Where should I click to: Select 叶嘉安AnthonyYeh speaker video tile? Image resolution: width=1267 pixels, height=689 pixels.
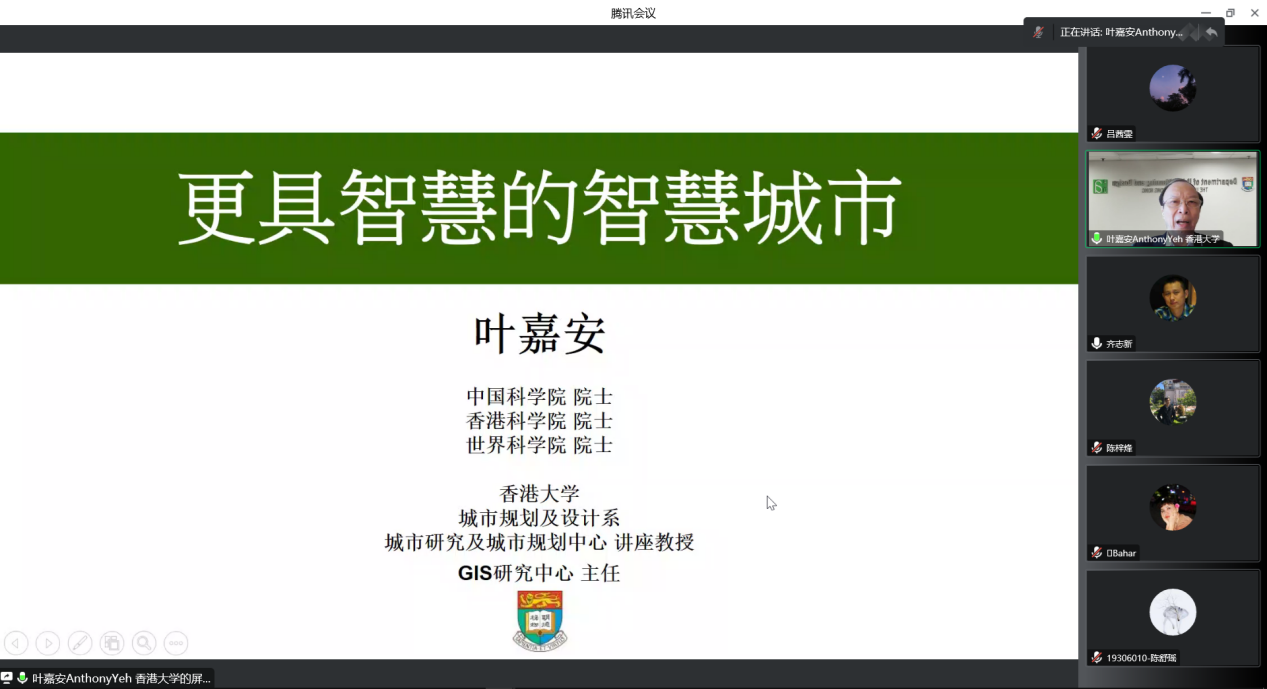point(1172,198)
